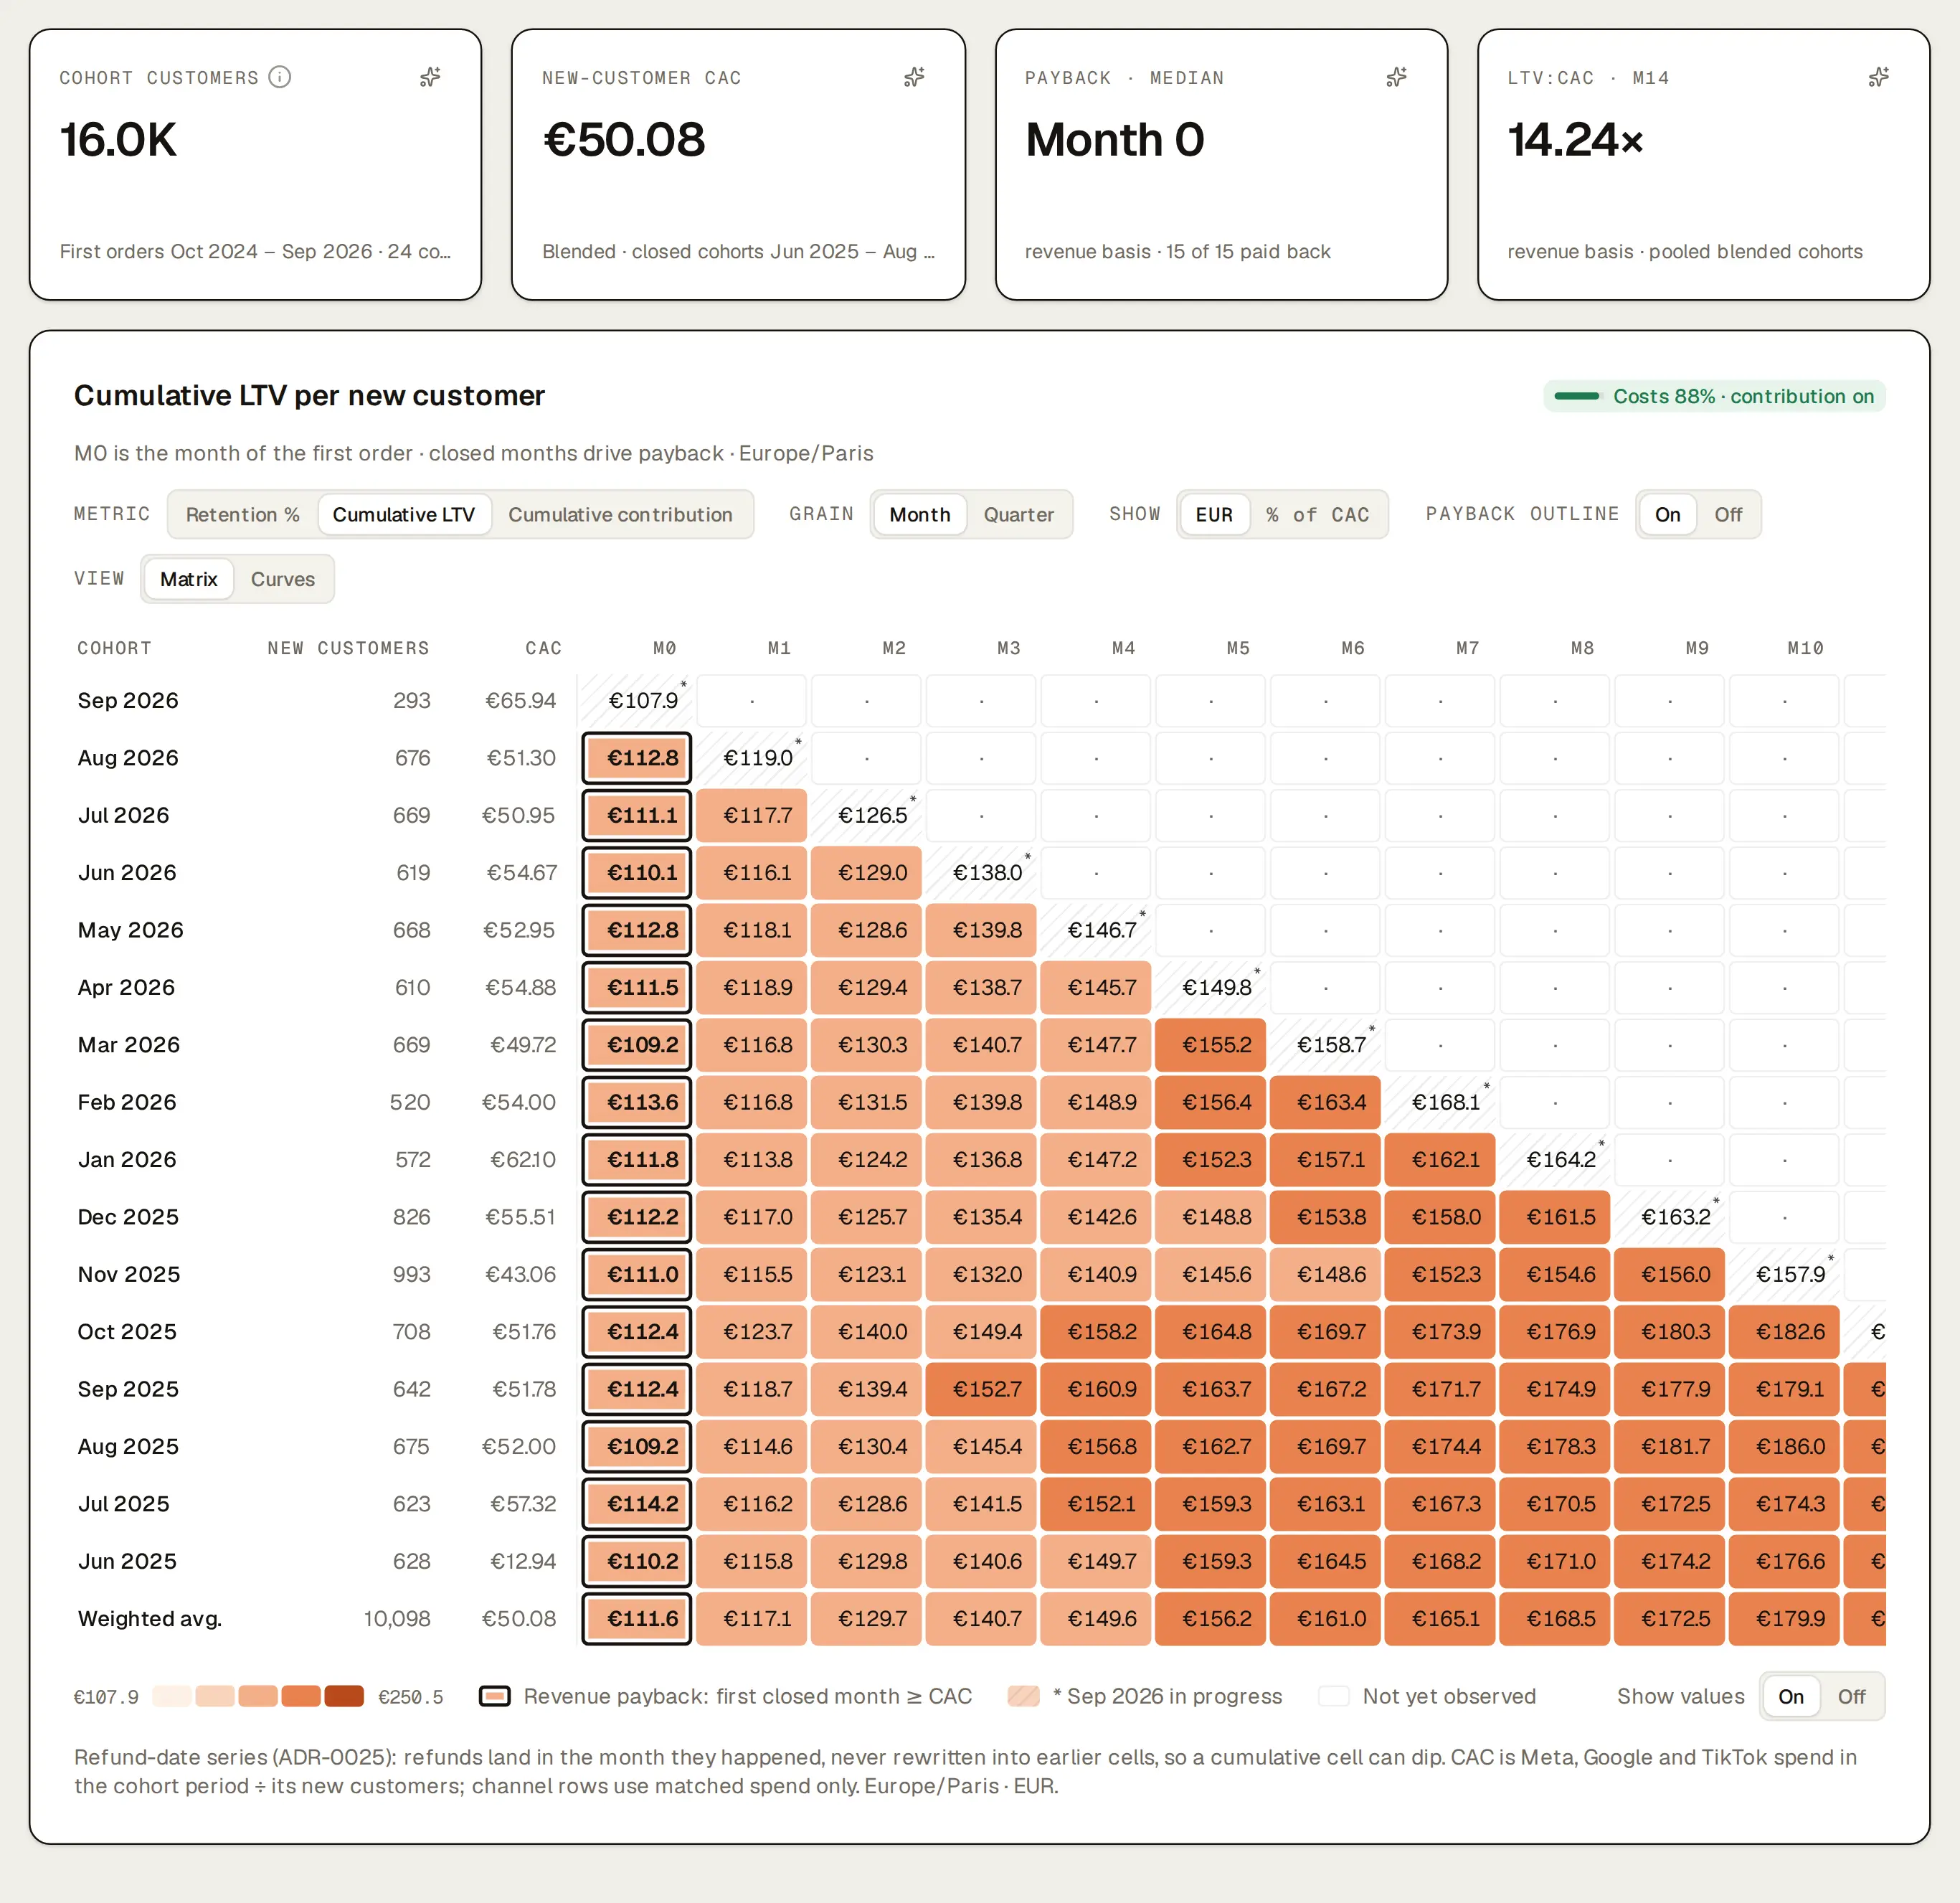Click Mar 2026 M5 cell €155.2
The width and height of the screenshot is (1960, 1903).
click(x=1211, y=1045)
